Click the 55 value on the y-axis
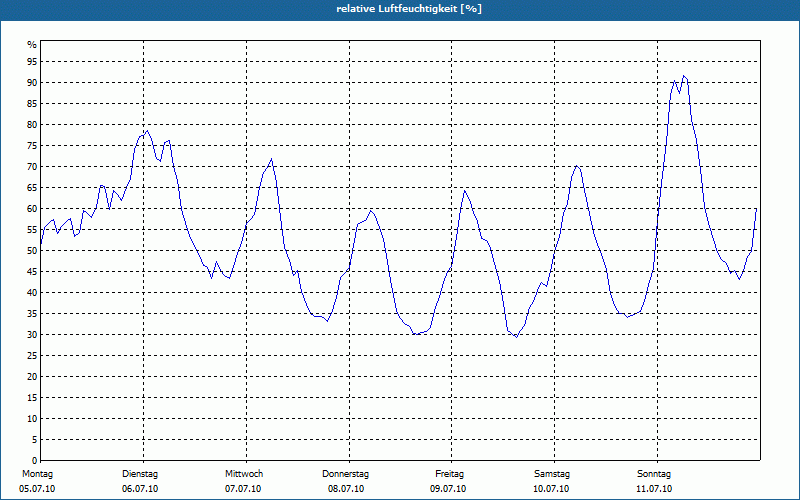 [x=32, y=230]
